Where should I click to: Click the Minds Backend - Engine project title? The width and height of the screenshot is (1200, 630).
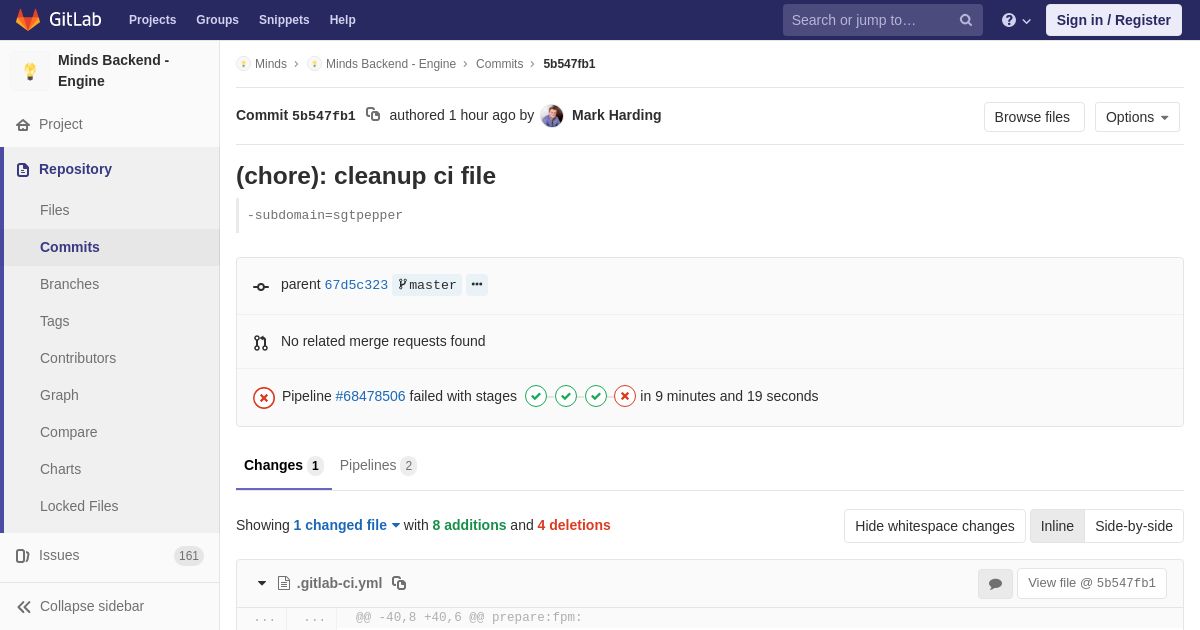[114, 71]
